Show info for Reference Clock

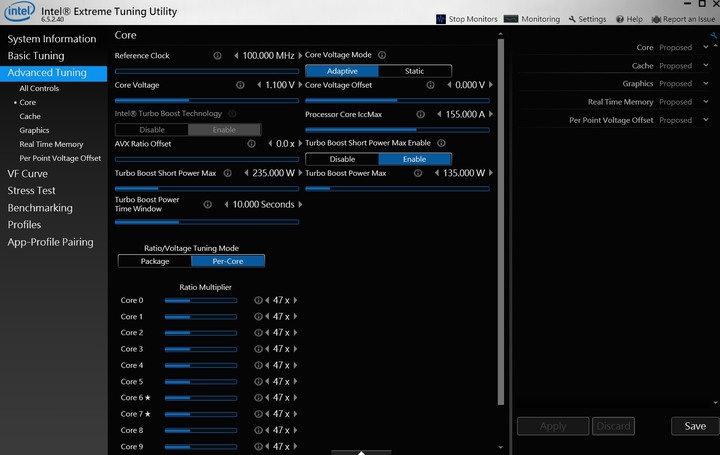pos(217,56)
